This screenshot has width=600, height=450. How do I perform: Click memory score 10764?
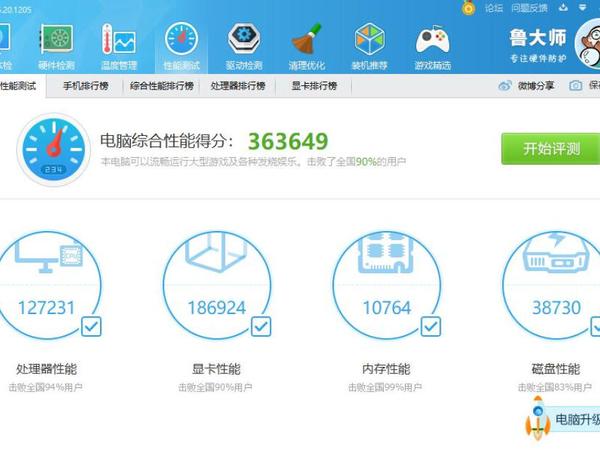click(x=386, y=308)
